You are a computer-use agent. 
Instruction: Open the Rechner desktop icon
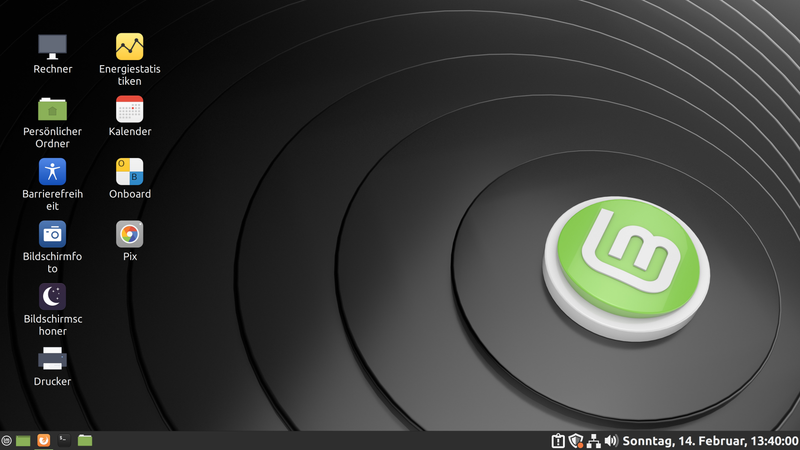53,47
